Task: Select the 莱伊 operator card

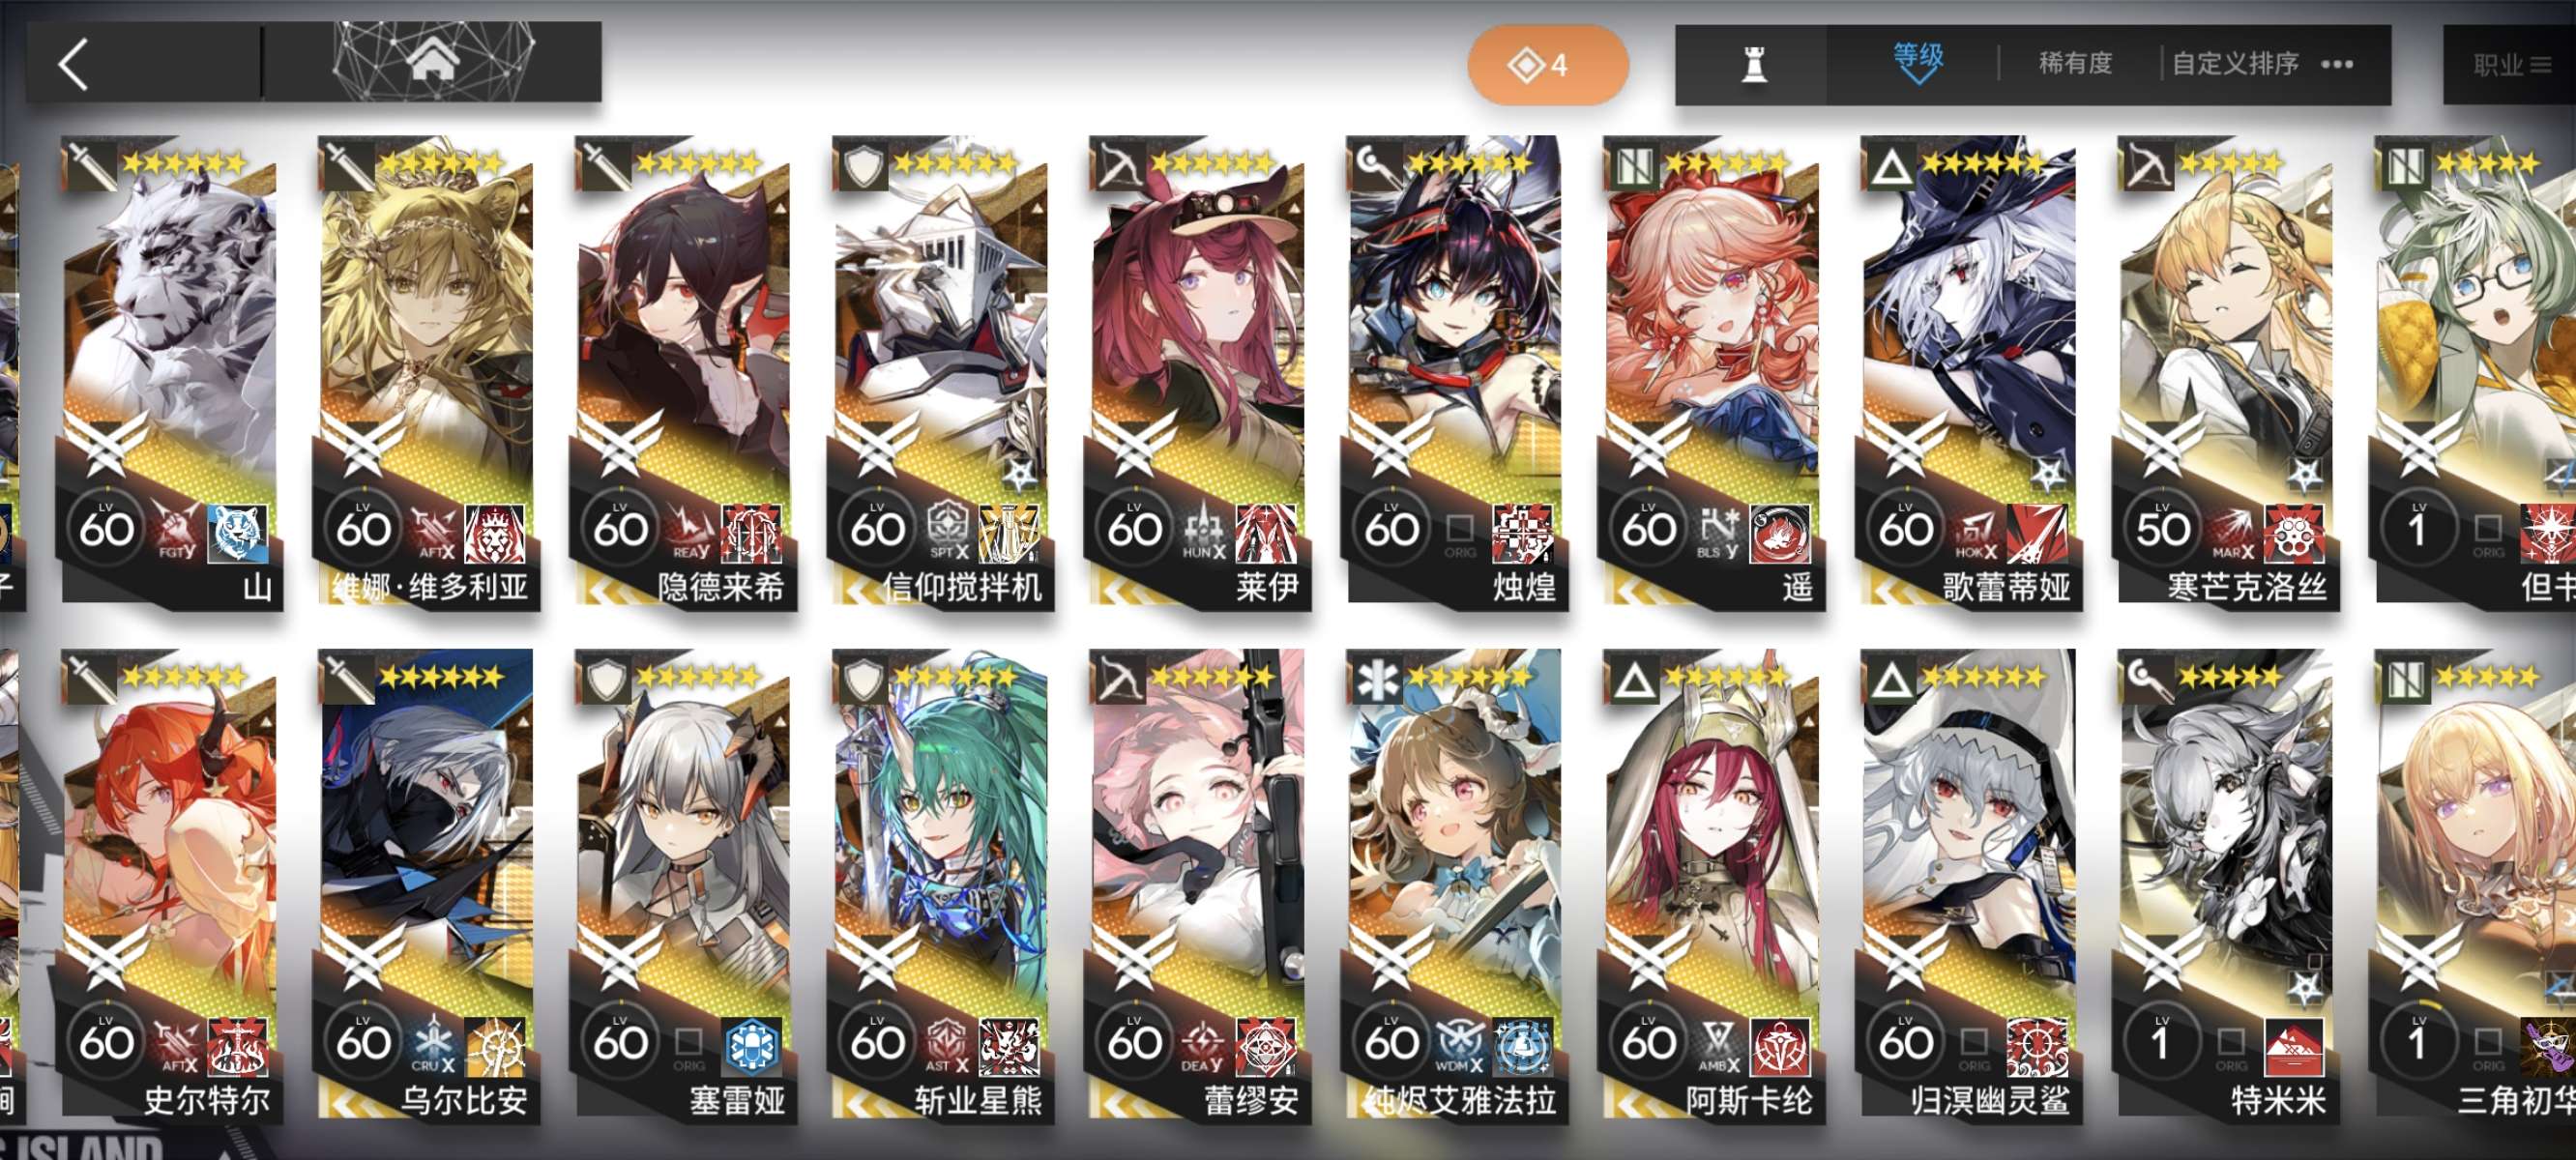Action: point(1197,370)
